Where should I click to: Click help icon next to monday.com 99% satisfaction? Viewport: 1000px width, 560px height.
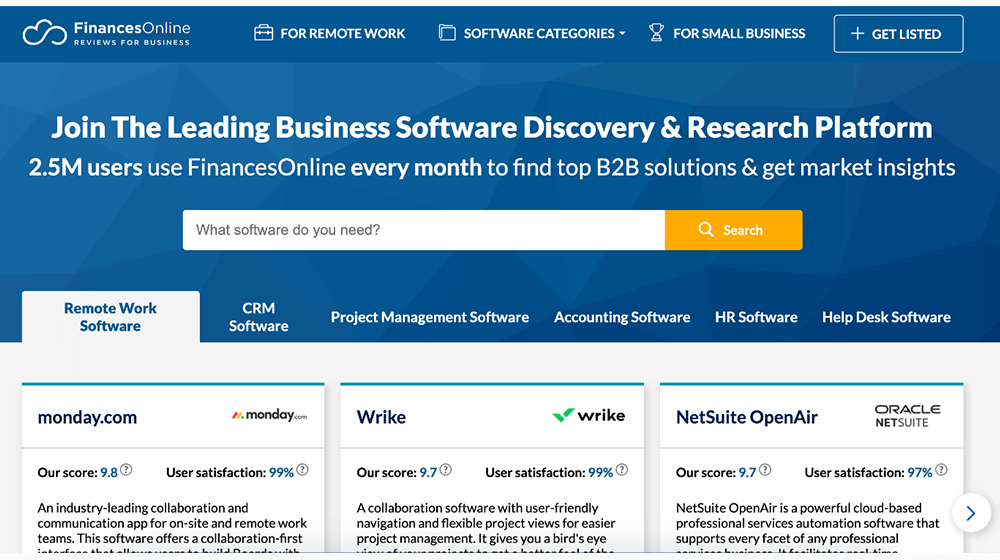pos(302,470)
